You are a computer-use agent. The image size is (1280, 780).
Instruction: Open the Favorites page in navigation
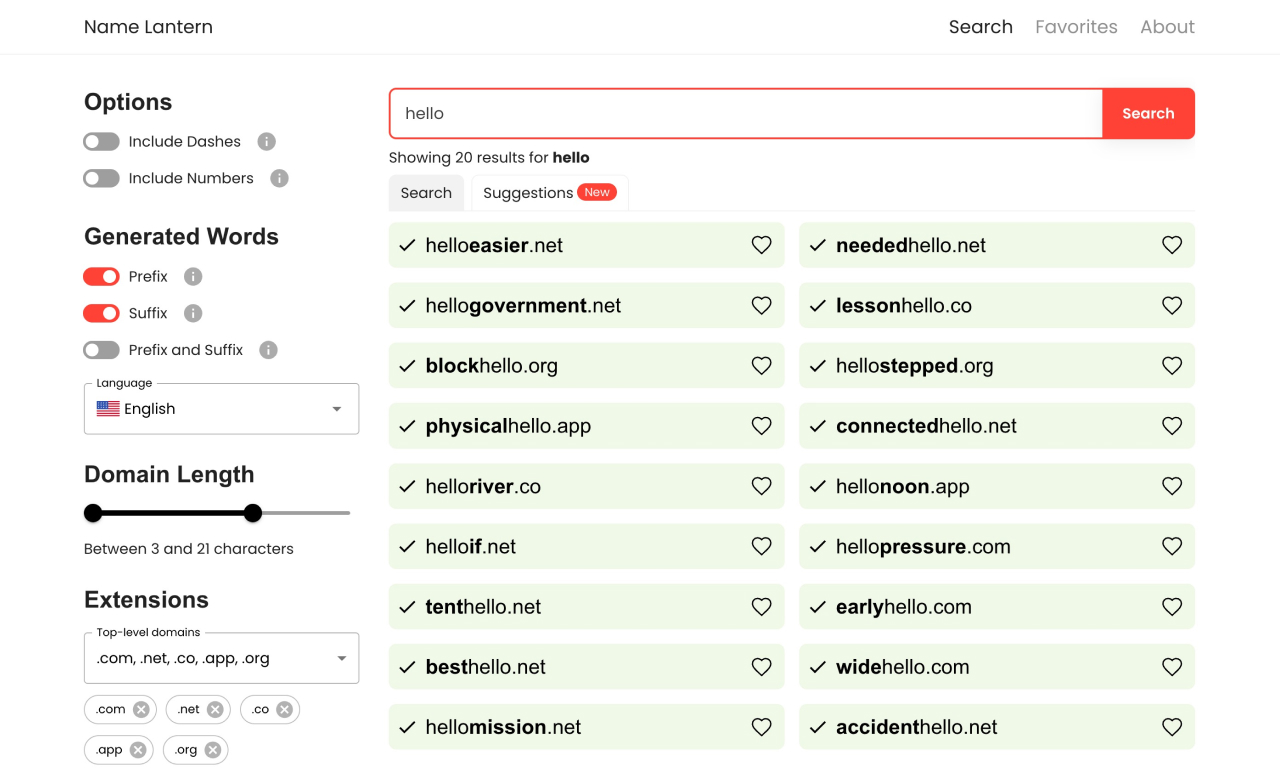1076,27
